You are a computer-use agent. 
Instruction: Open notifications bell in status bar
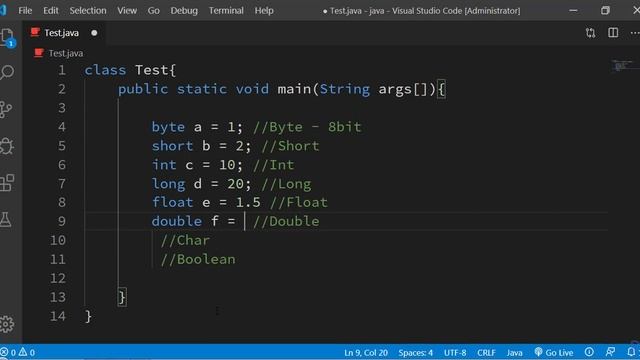coord(631,352)
